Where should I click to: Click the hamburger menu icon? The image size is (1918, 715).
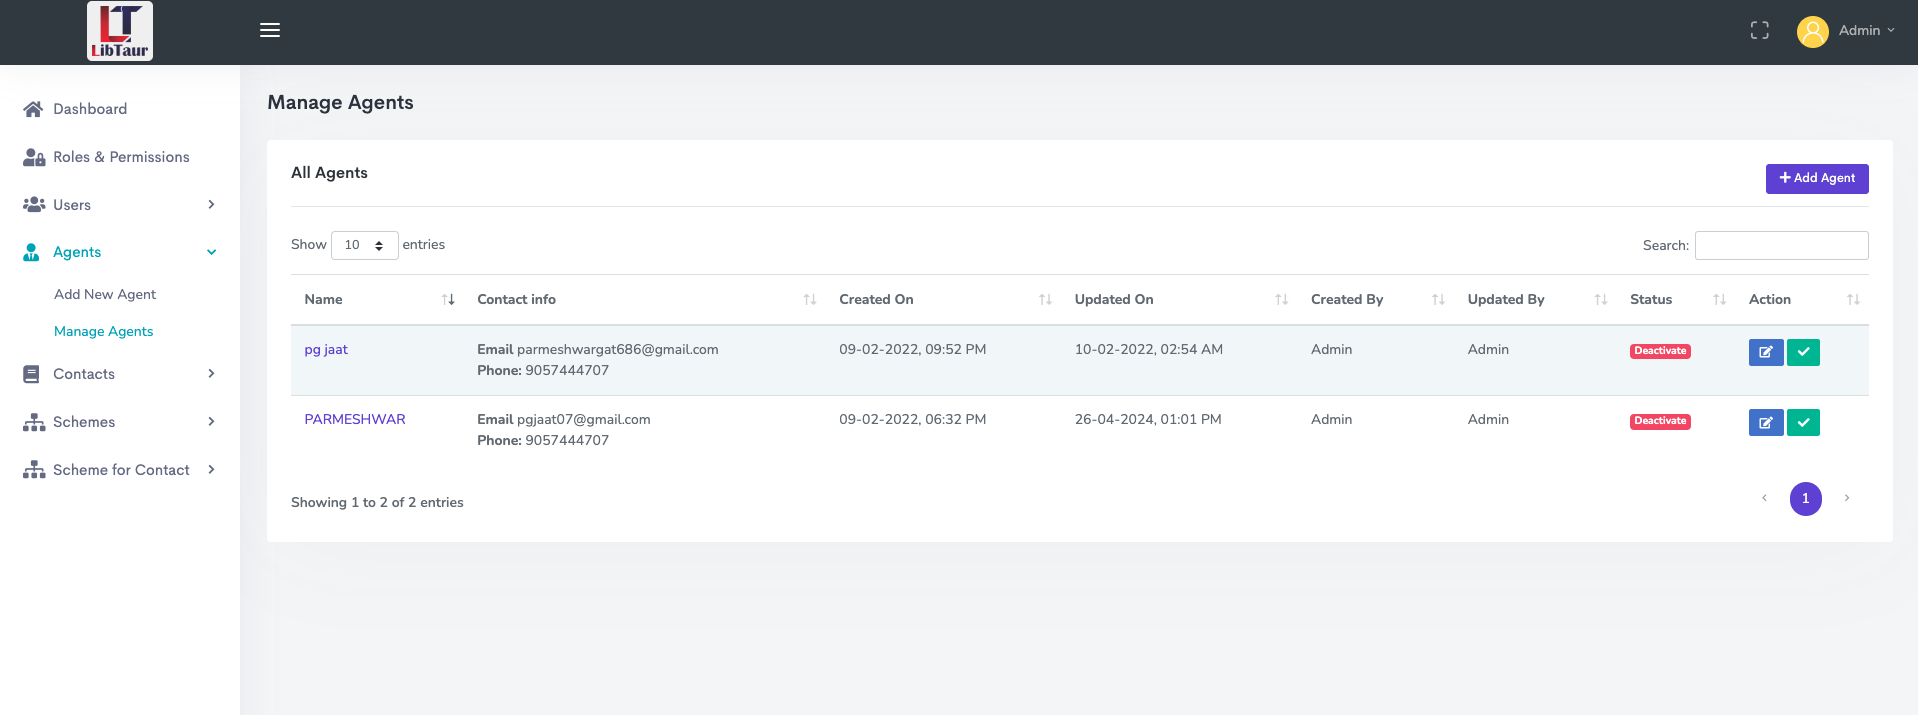point(270,30)
